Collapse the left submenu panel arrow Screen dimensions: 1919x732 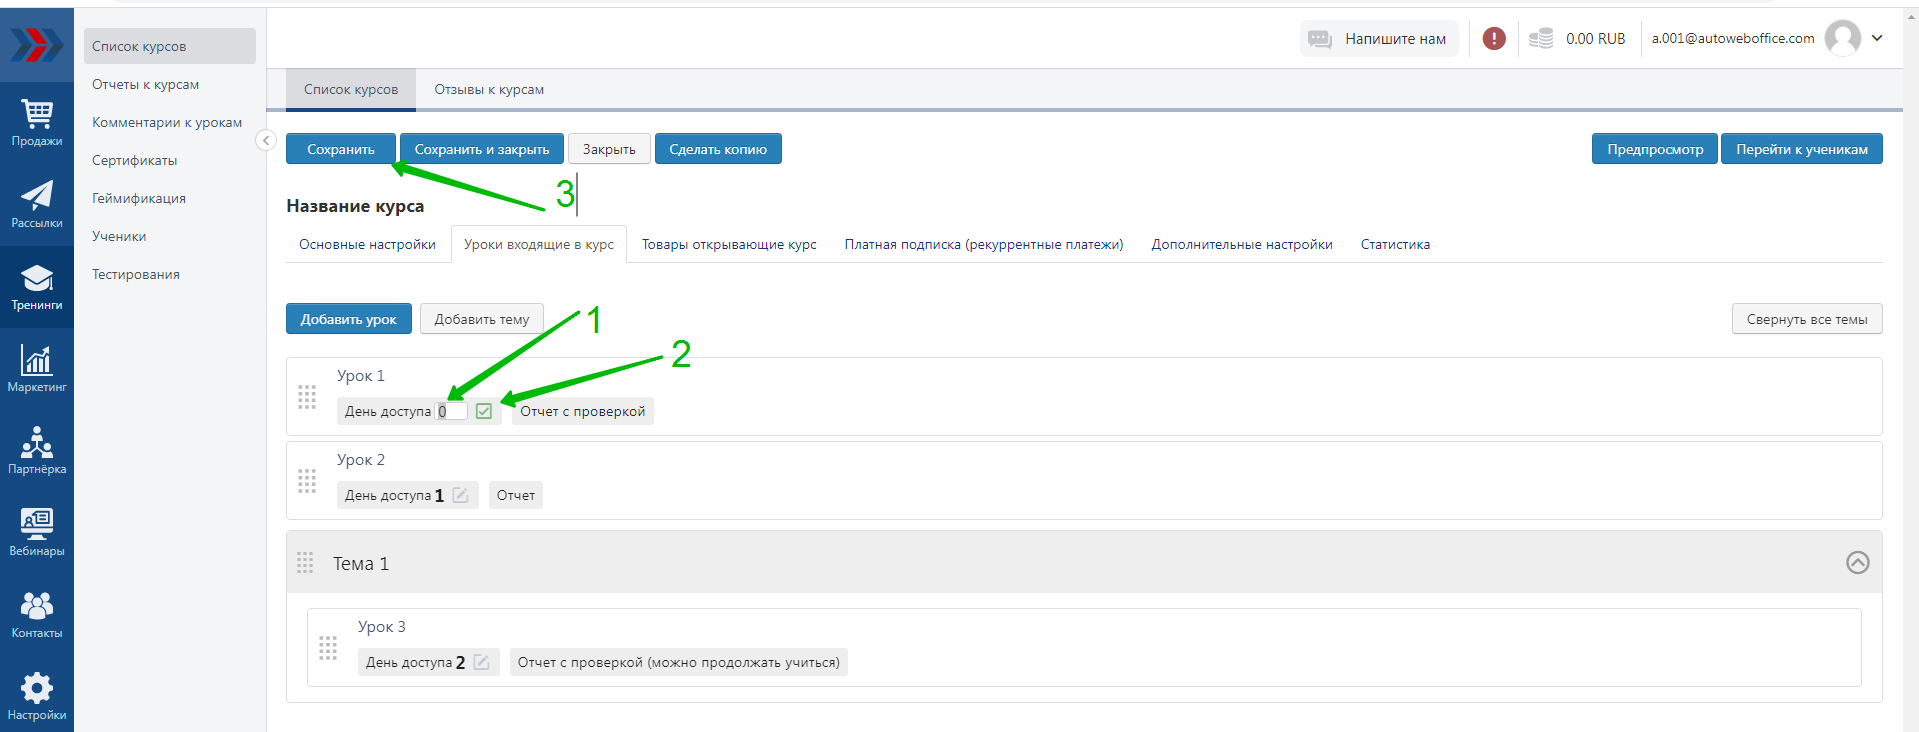266,140
